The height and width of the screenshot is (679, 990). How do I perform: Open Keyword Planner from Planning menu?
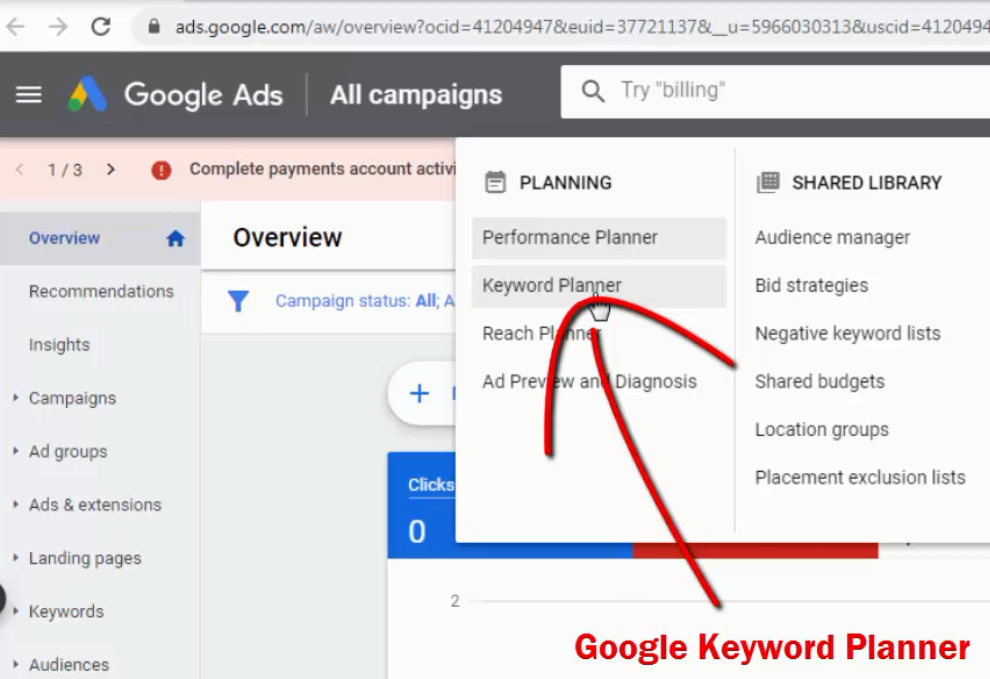552,286
